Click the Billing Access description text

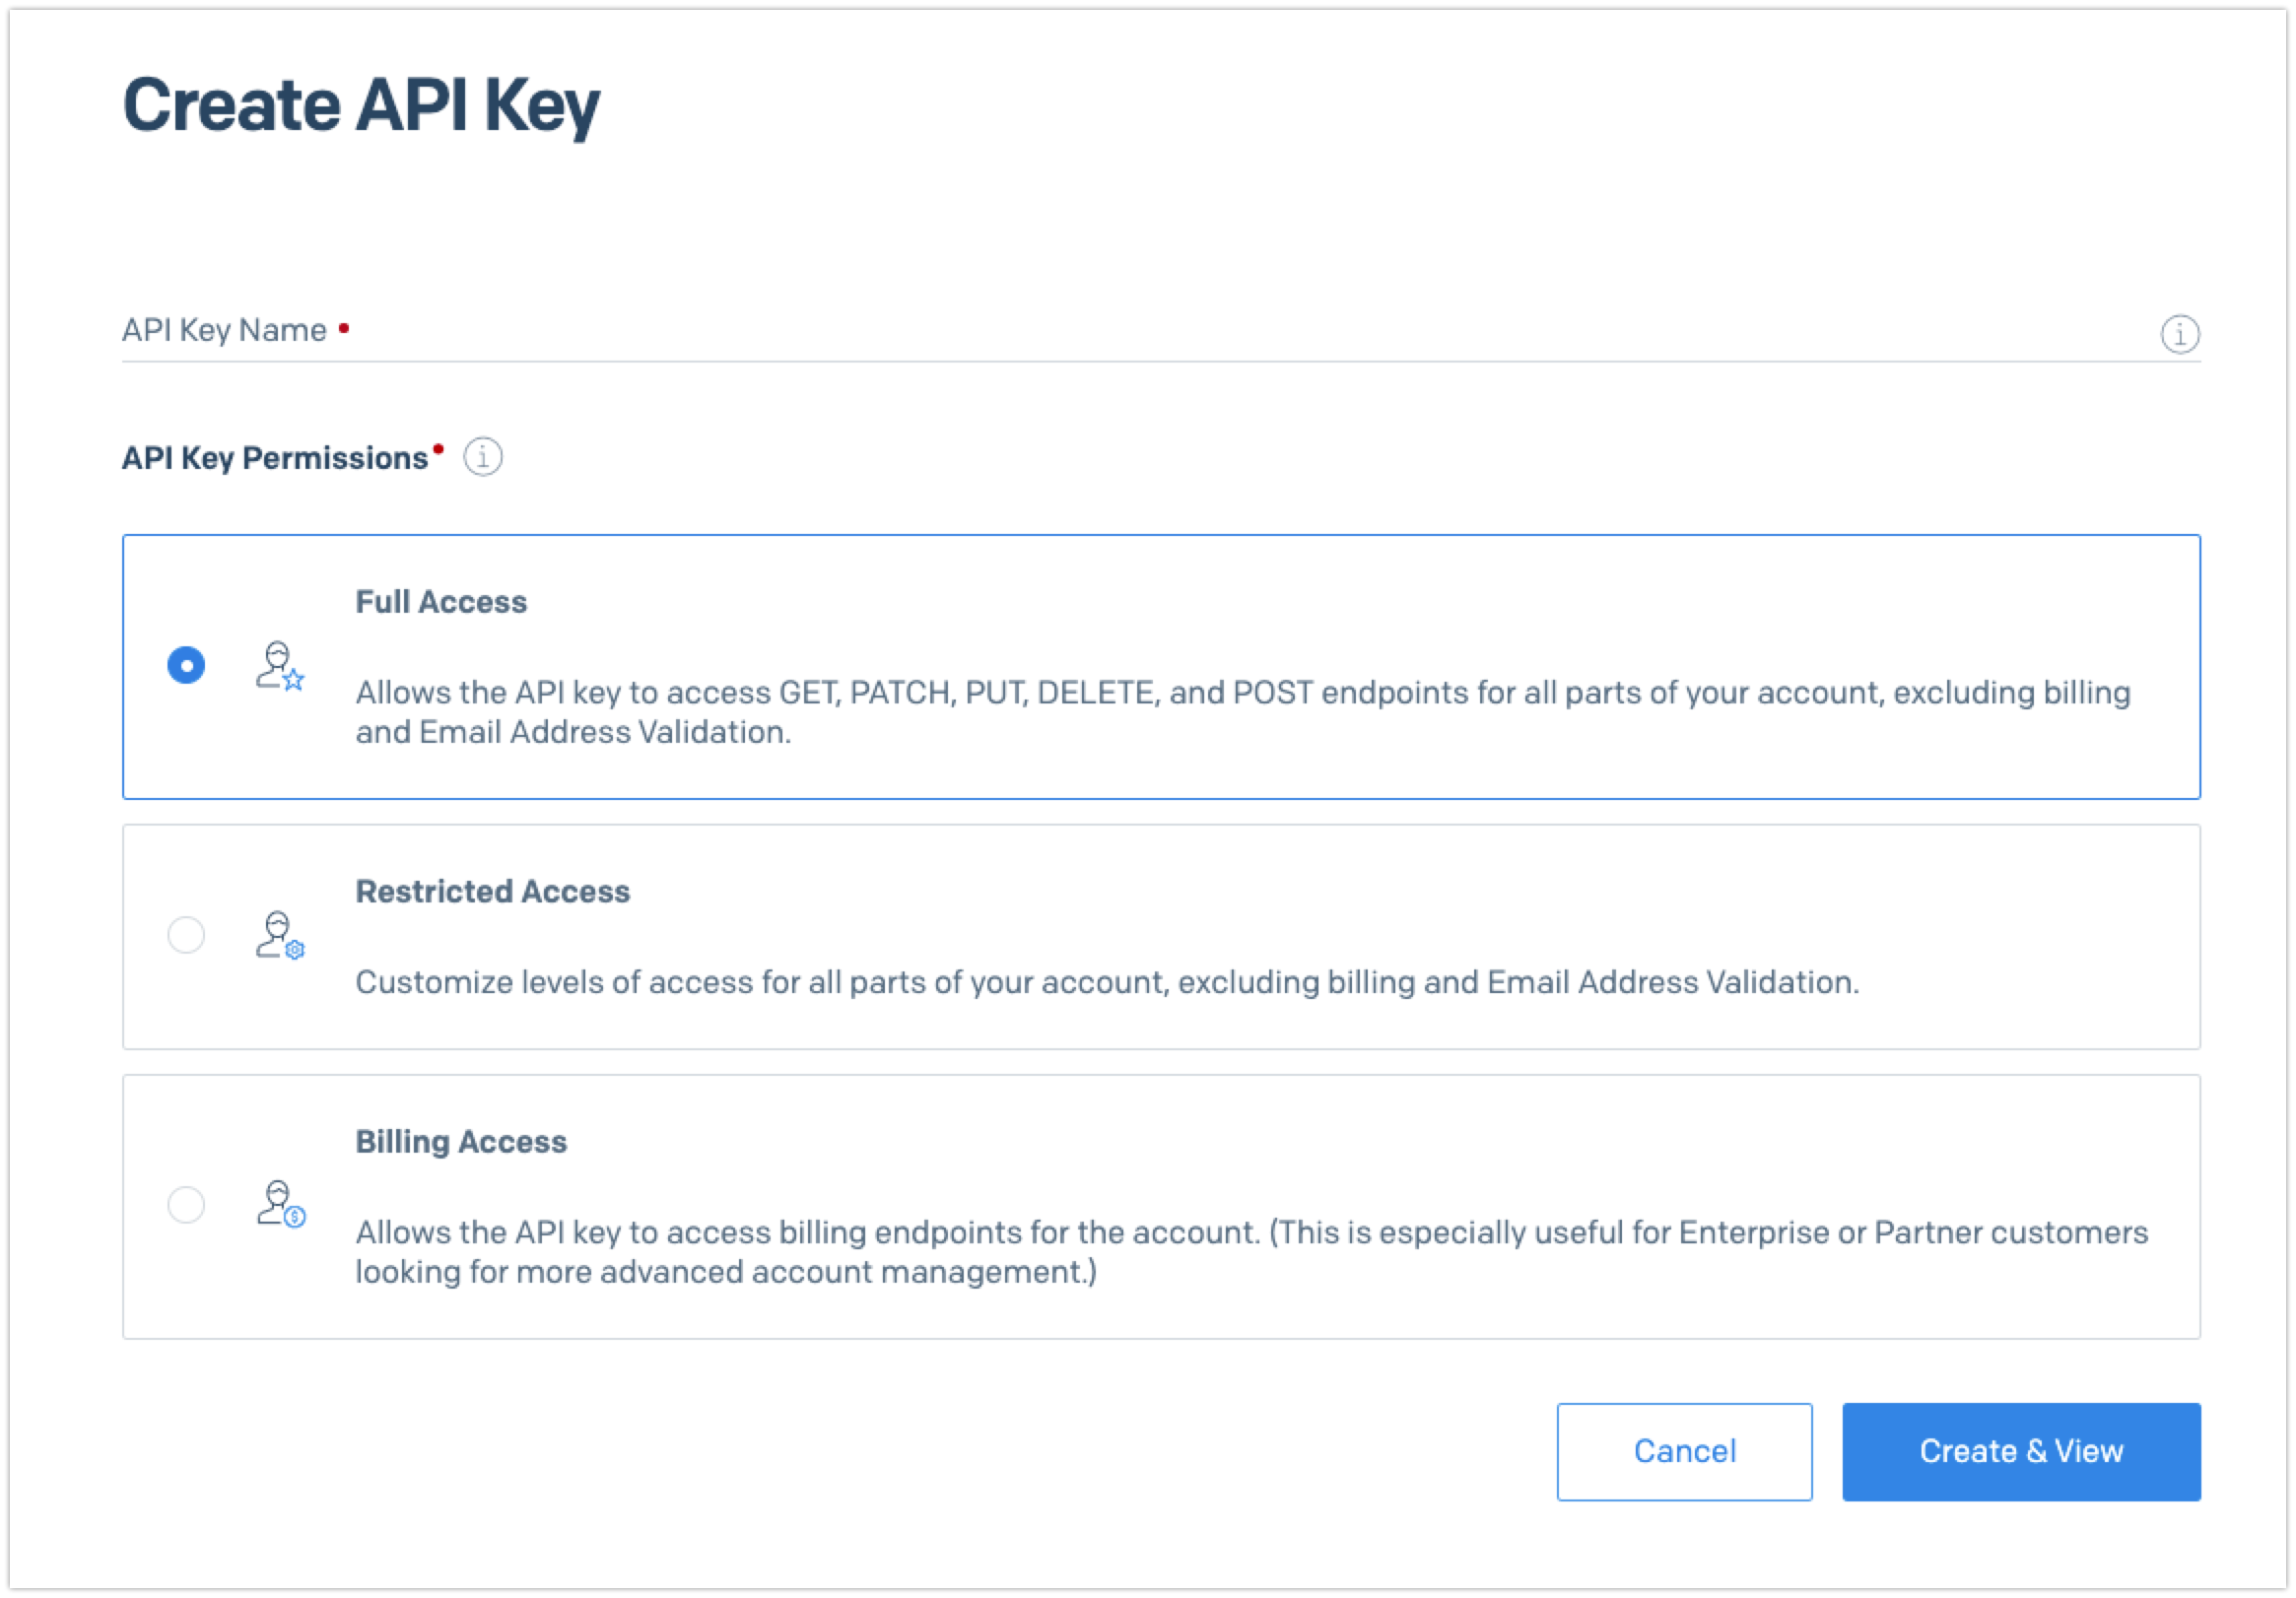tap(1252, 1252)
